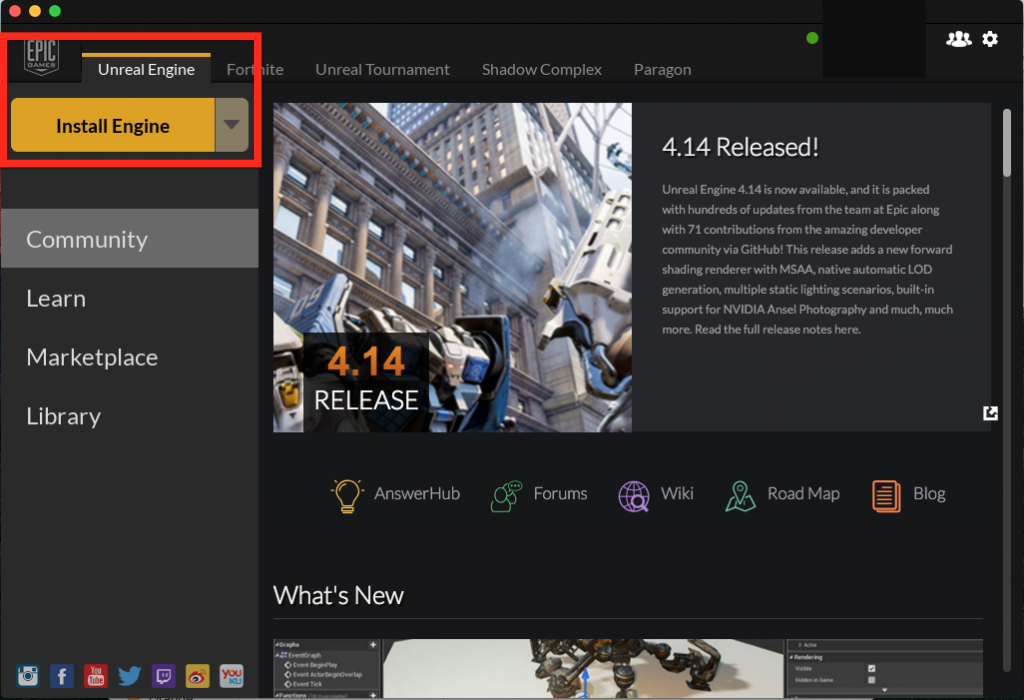The width and height of the screenshot is (1024, 700).
Task: Expand the Install Engine dropdown arrow
Action: point(231,125)
